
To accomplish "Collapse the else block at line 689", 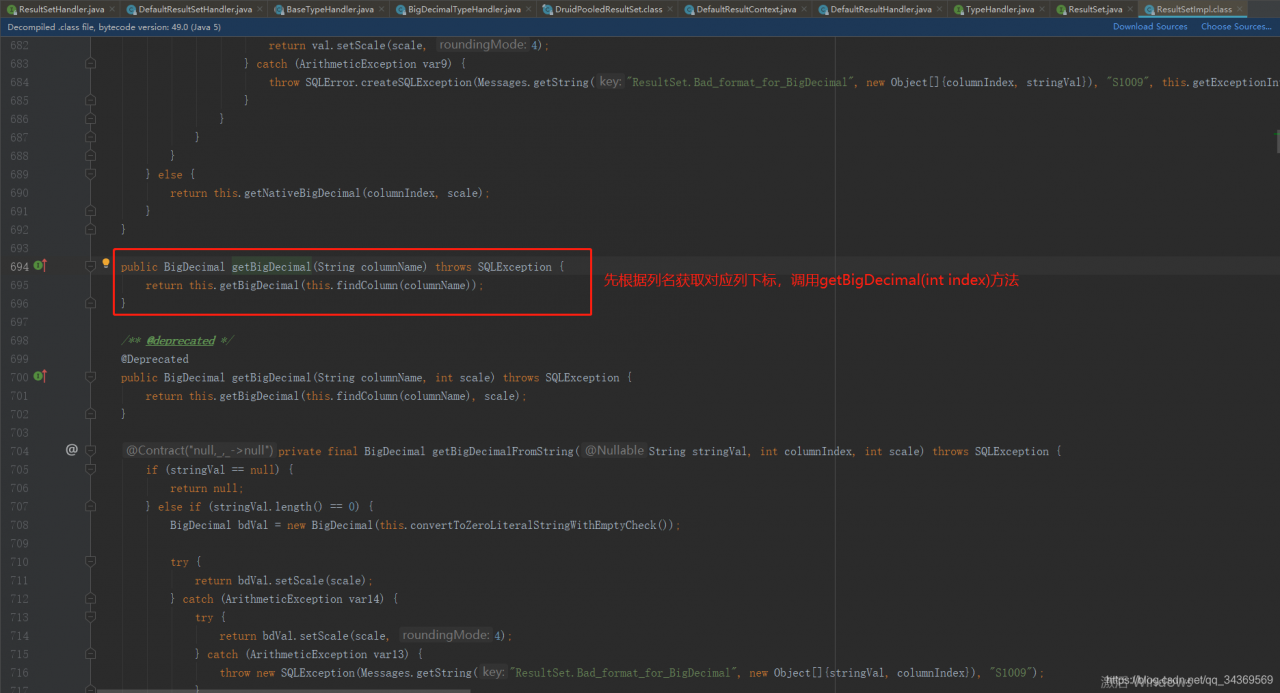I will click(90, 174).
